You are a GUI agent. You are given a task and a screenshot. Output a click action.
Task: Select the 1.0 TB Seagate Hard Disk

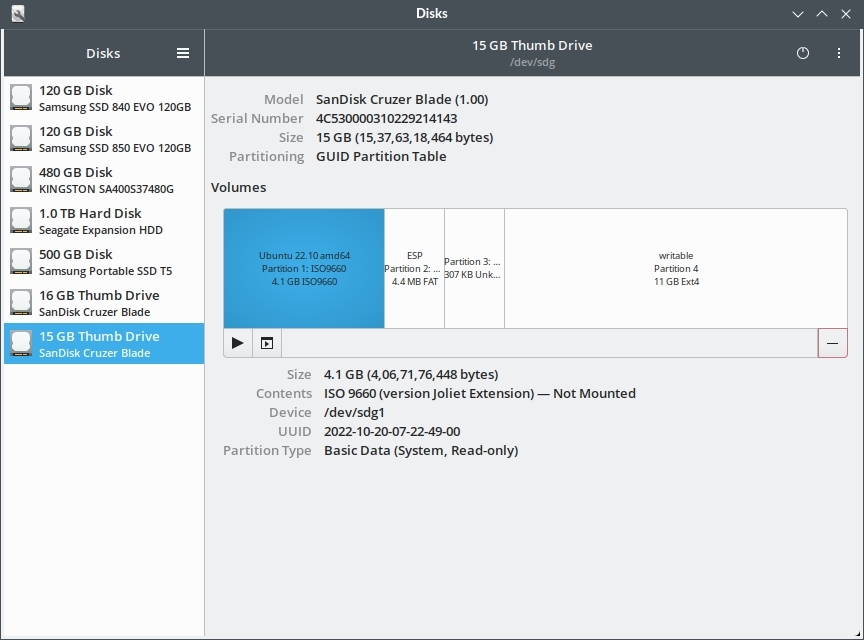tap(104, 221)
